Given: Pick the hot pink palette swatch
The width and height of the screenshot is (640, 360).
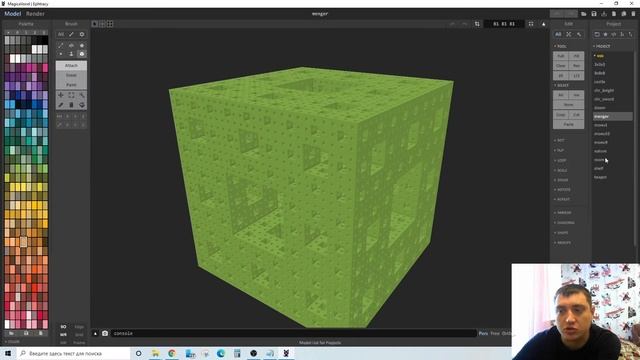Looking at the screenshot, I should 45,68.
